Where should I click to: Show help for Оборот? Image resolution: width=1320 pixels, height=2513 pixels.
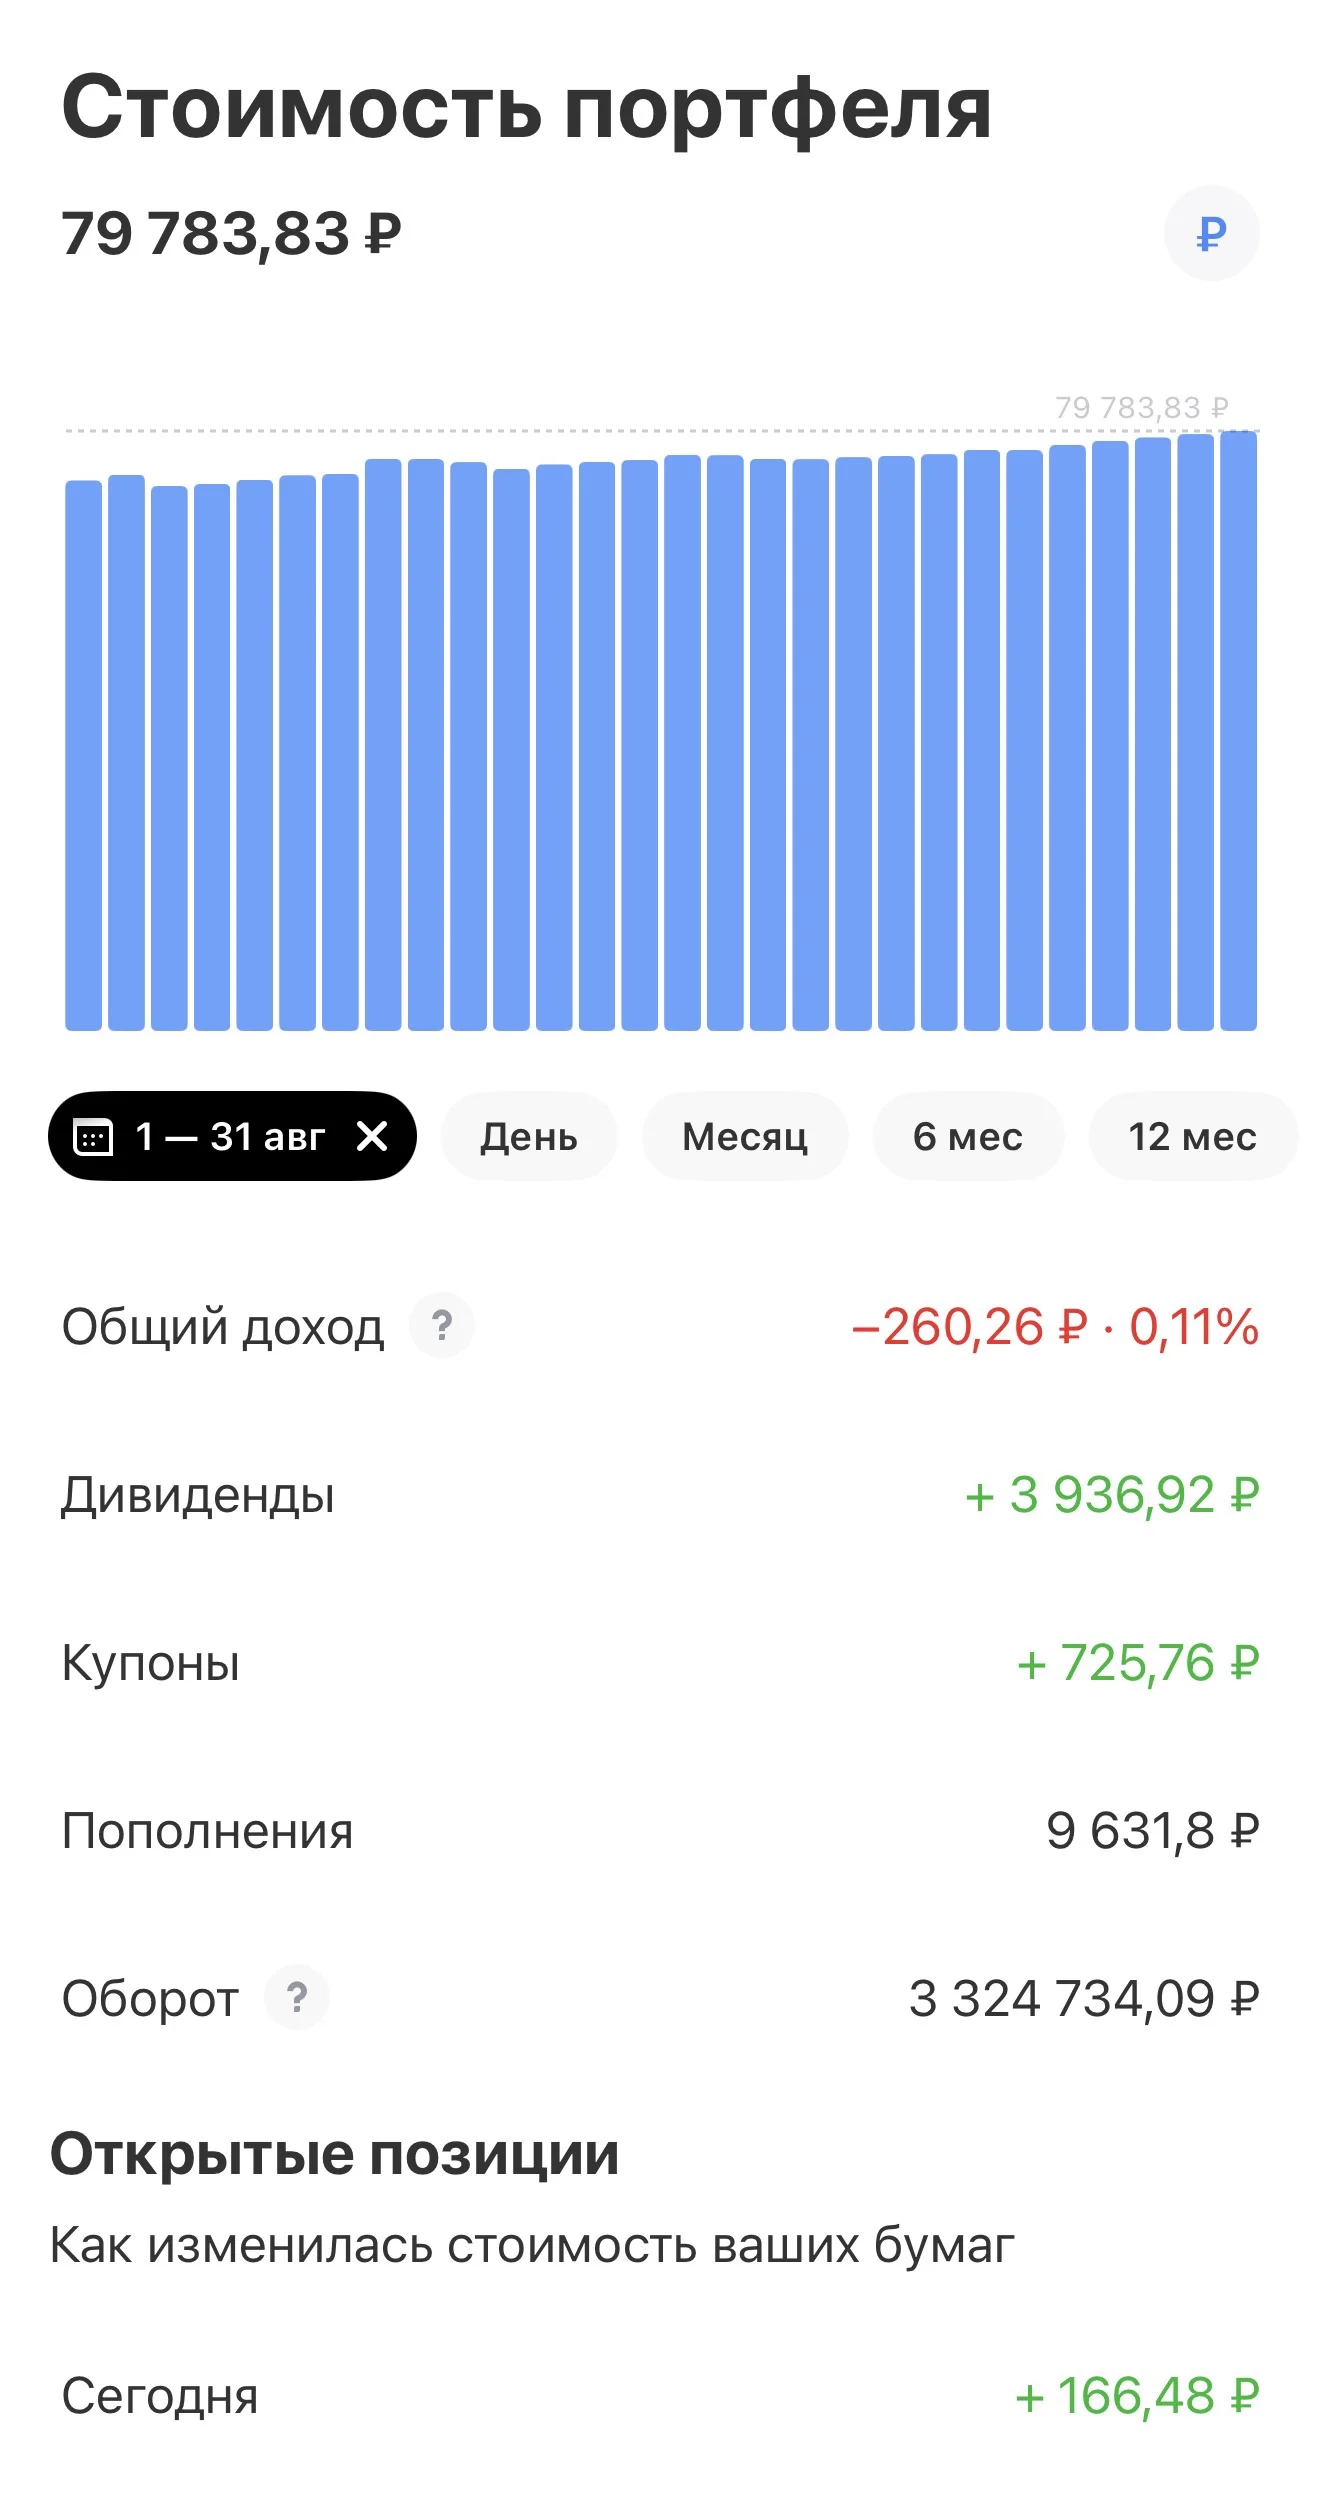point(297,1998)
